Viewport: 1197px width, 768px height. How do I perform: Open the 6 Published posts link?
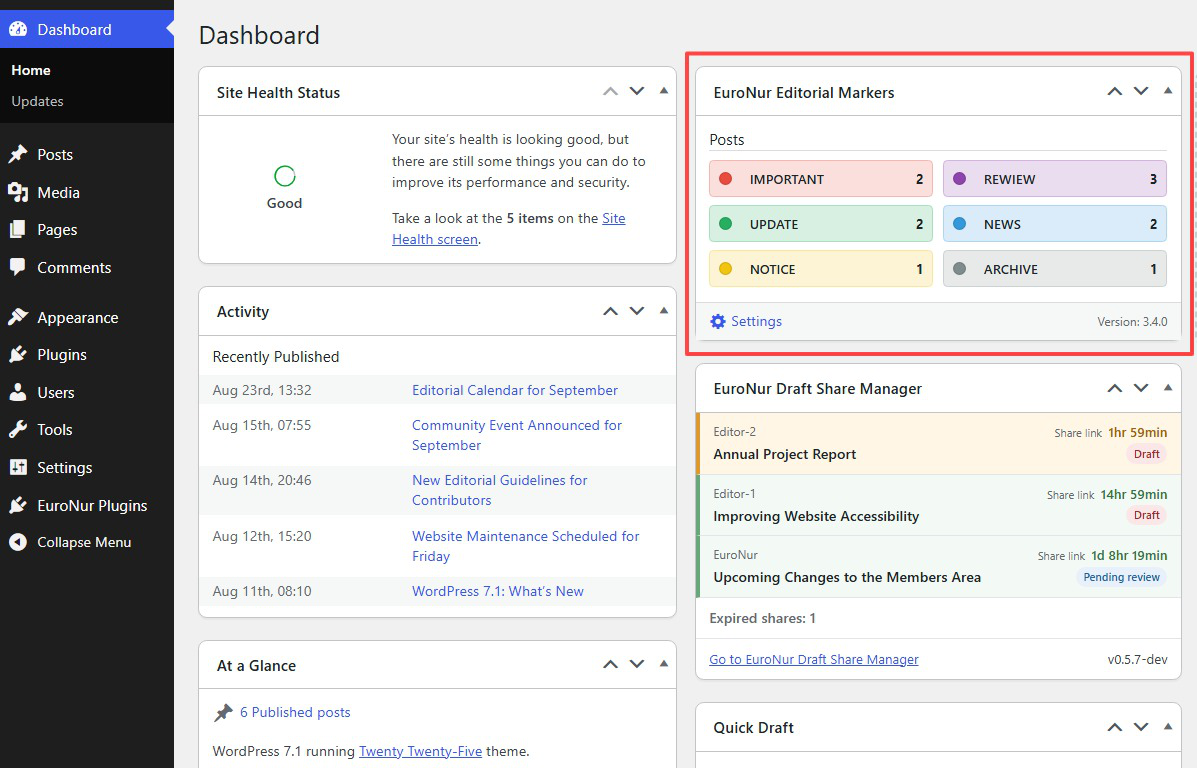(x=295, y=712)
